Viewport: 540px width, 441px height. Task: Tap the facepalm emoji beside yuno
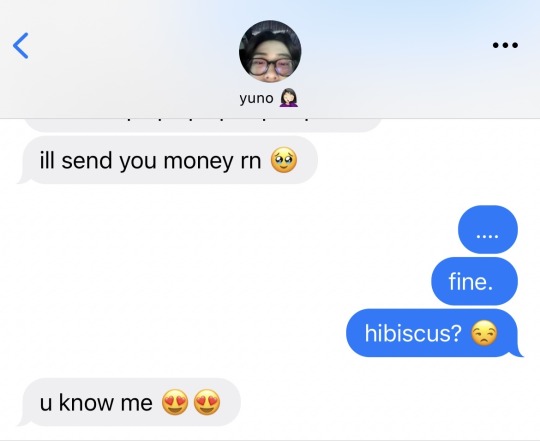tap(289, 98)
